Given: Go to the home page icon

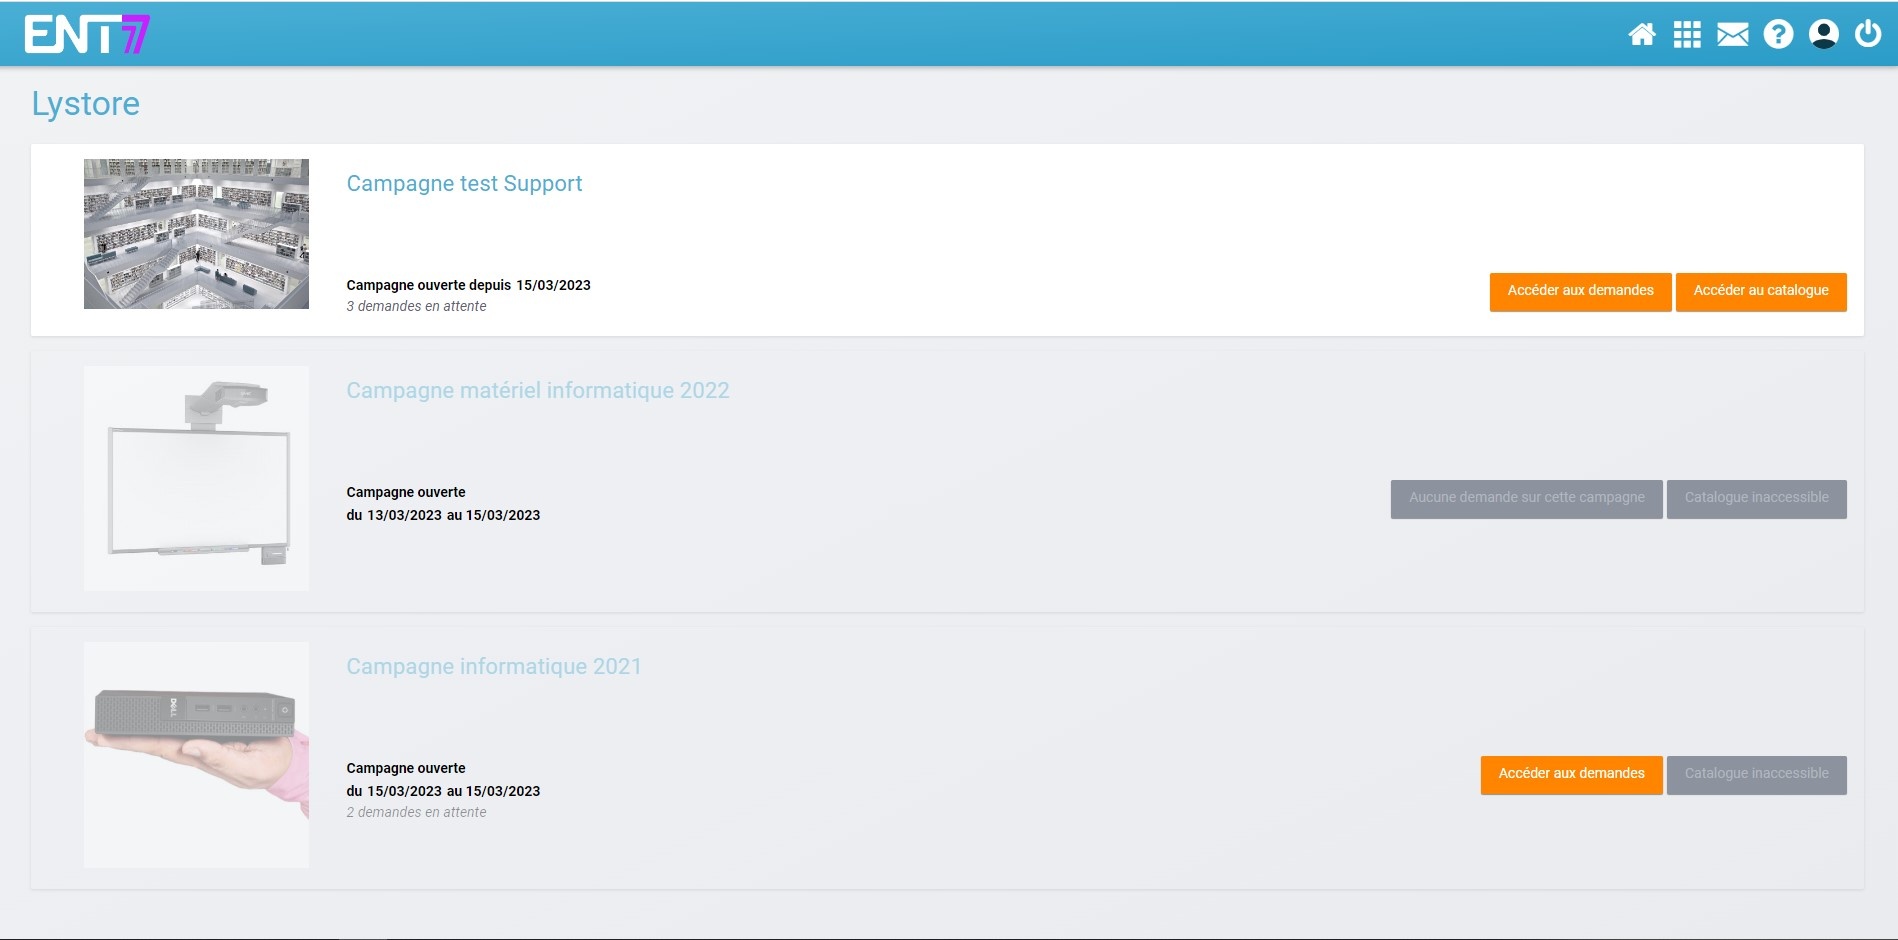Looking at the screenshot, I should [1641, 35].
